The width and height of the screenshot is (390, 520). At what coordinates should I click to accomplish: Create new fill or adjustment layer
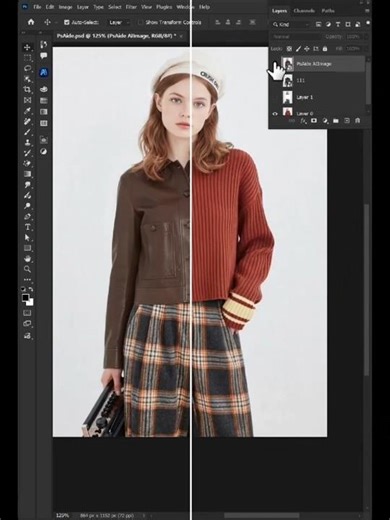pyautogui.click(x=325, y=121)
